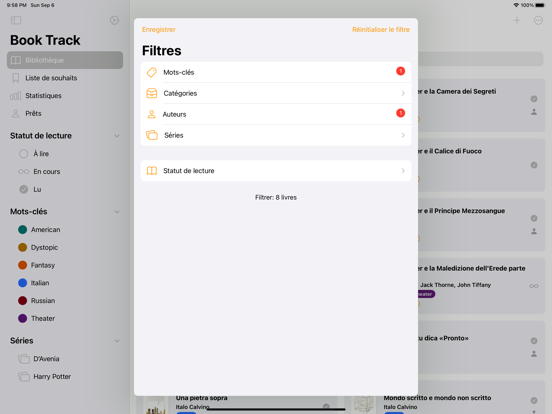
Task: Toggle read checkmark on Calice di Fuoco
Action: coord(534,165)
